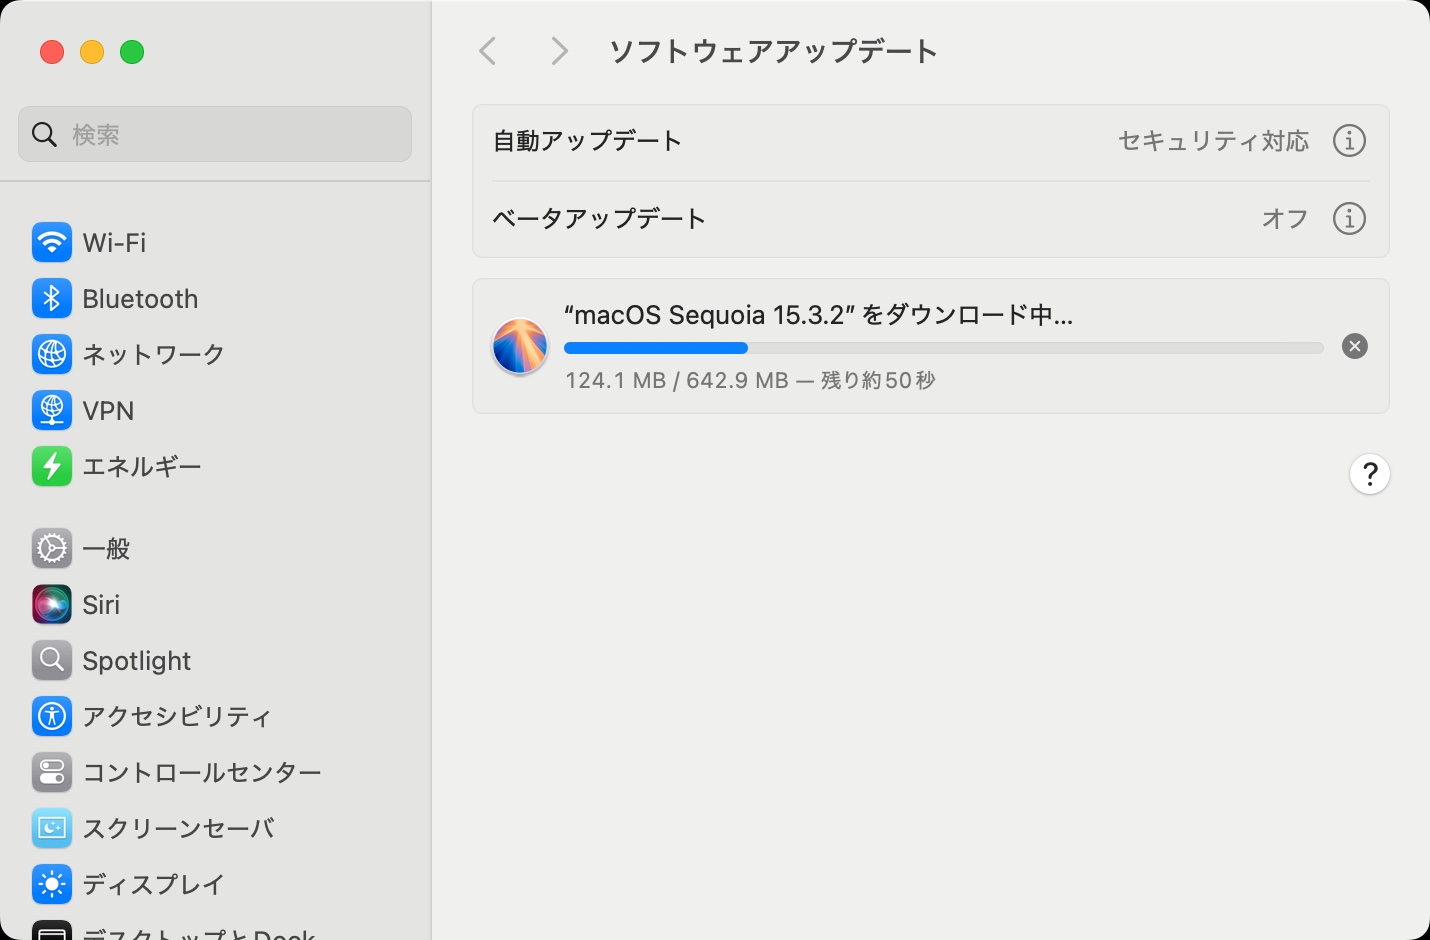Click the download progress bar
The height and width of the screenshot is (940, 1430).
[944, 348]
